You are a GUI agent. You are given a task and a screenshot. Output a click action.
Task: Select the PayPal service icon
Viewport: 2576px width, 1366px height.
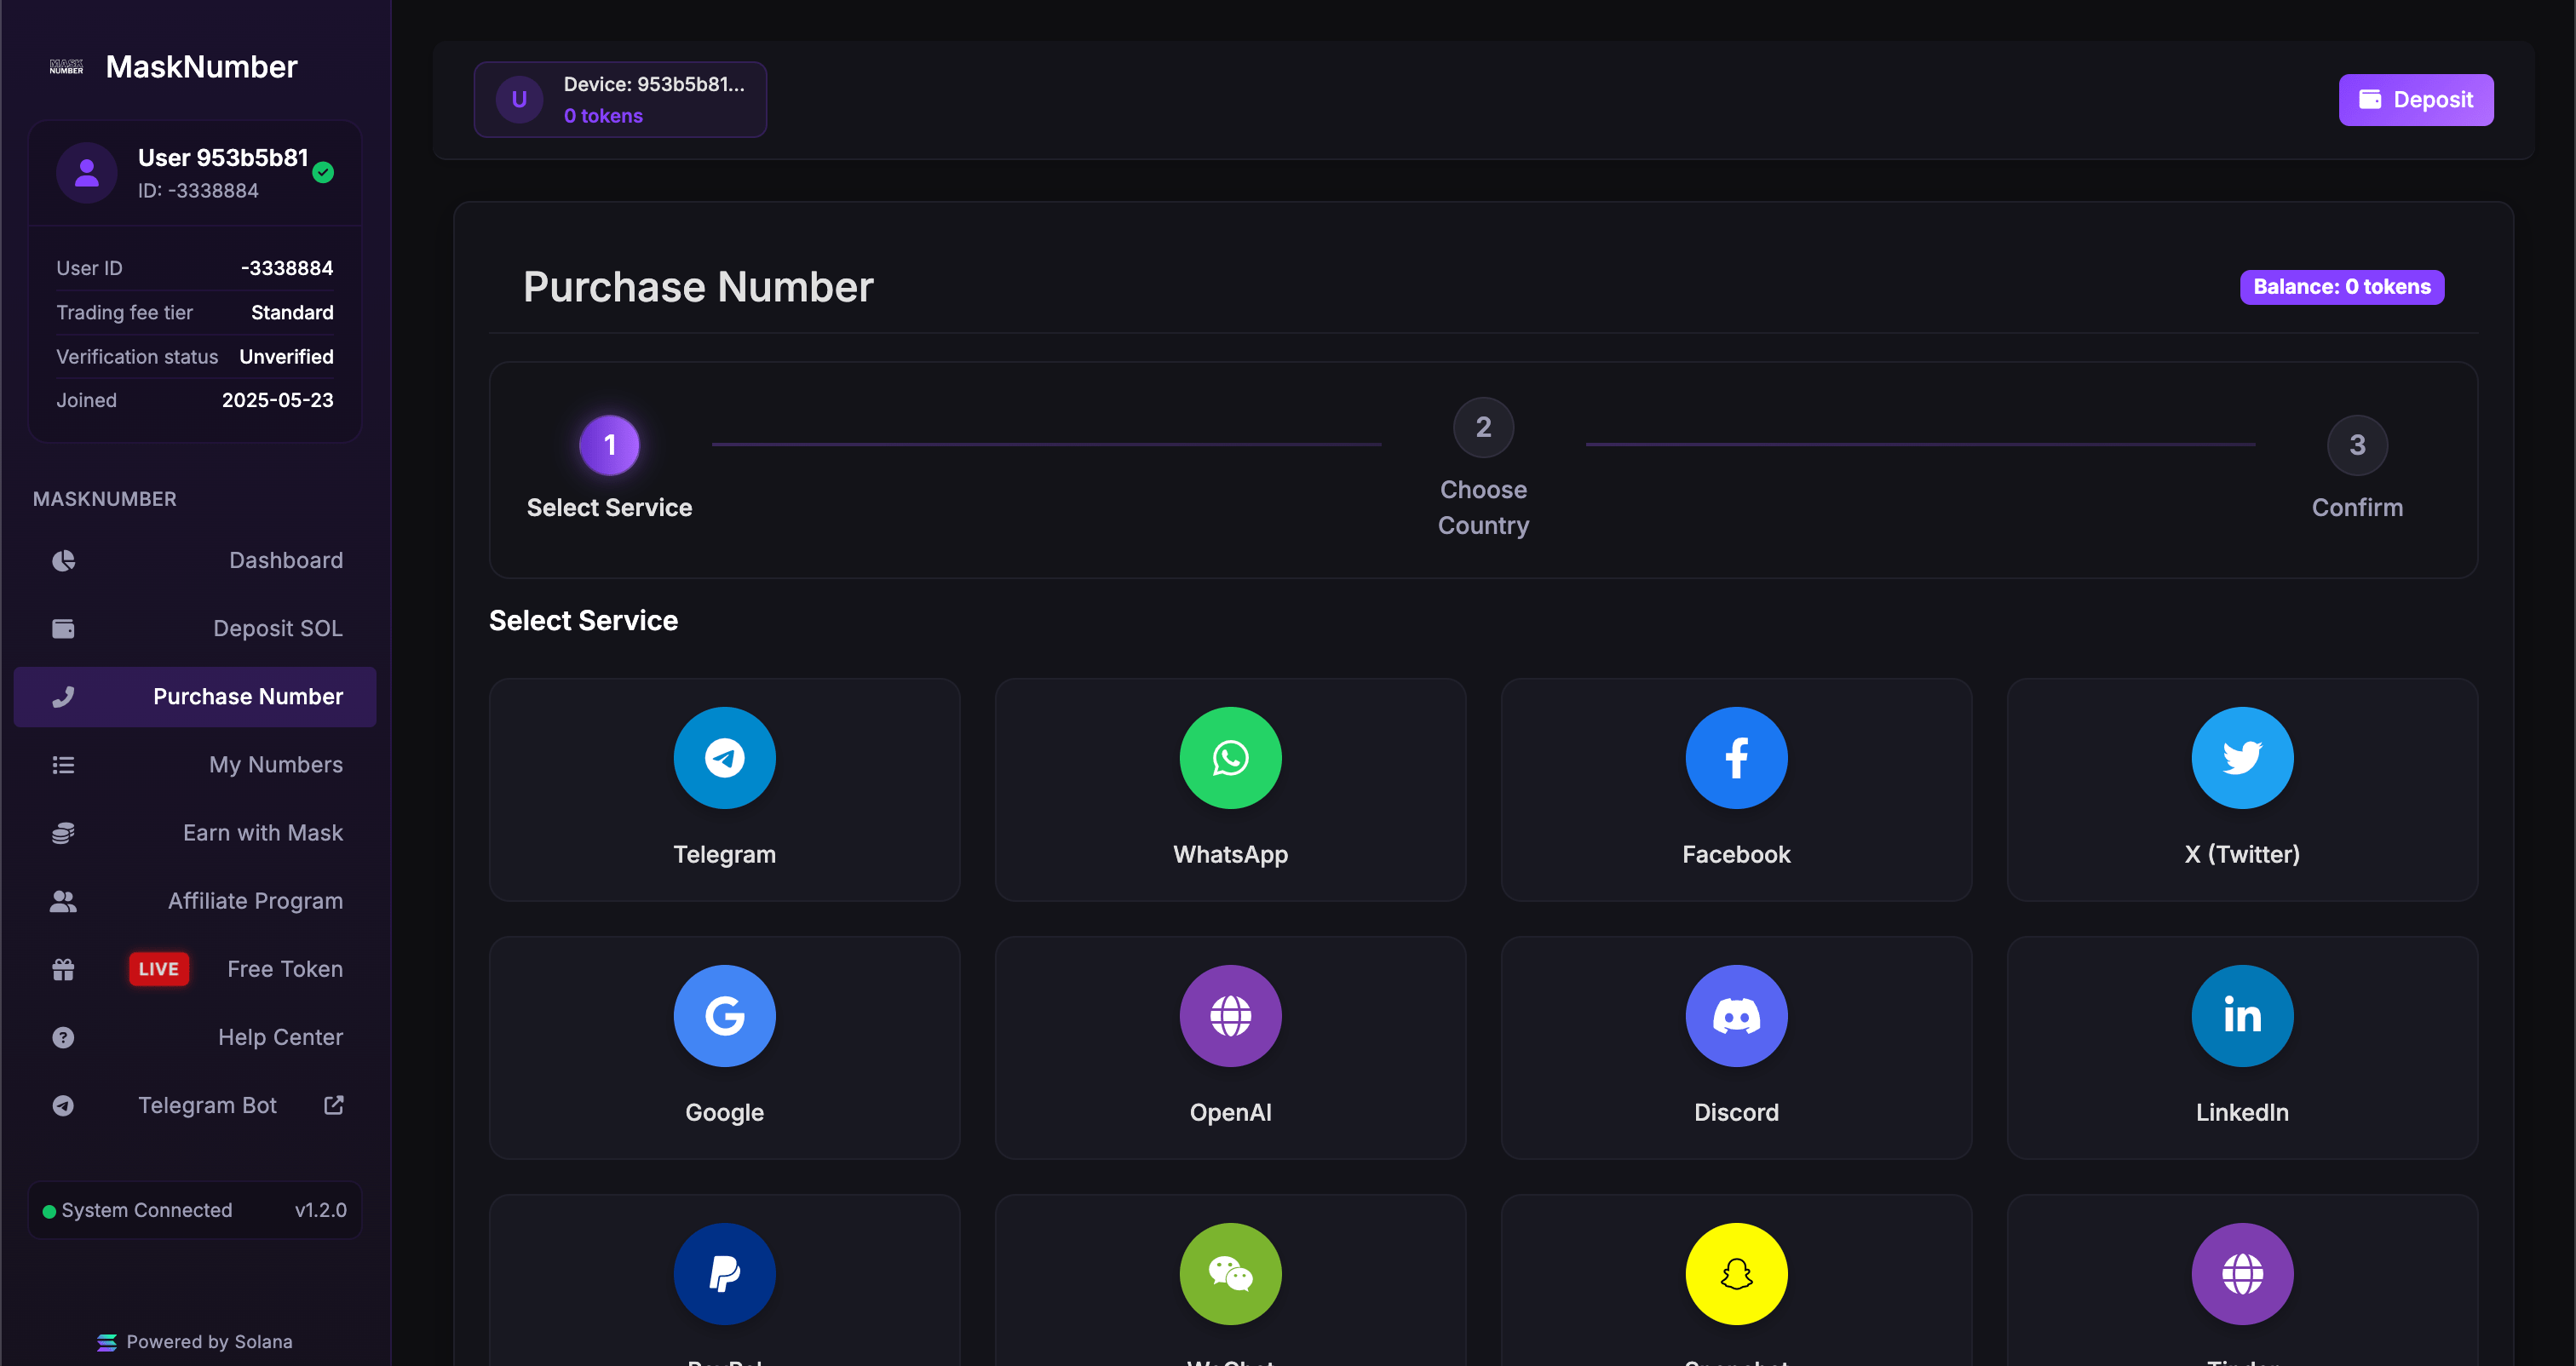coord(724,1273)
